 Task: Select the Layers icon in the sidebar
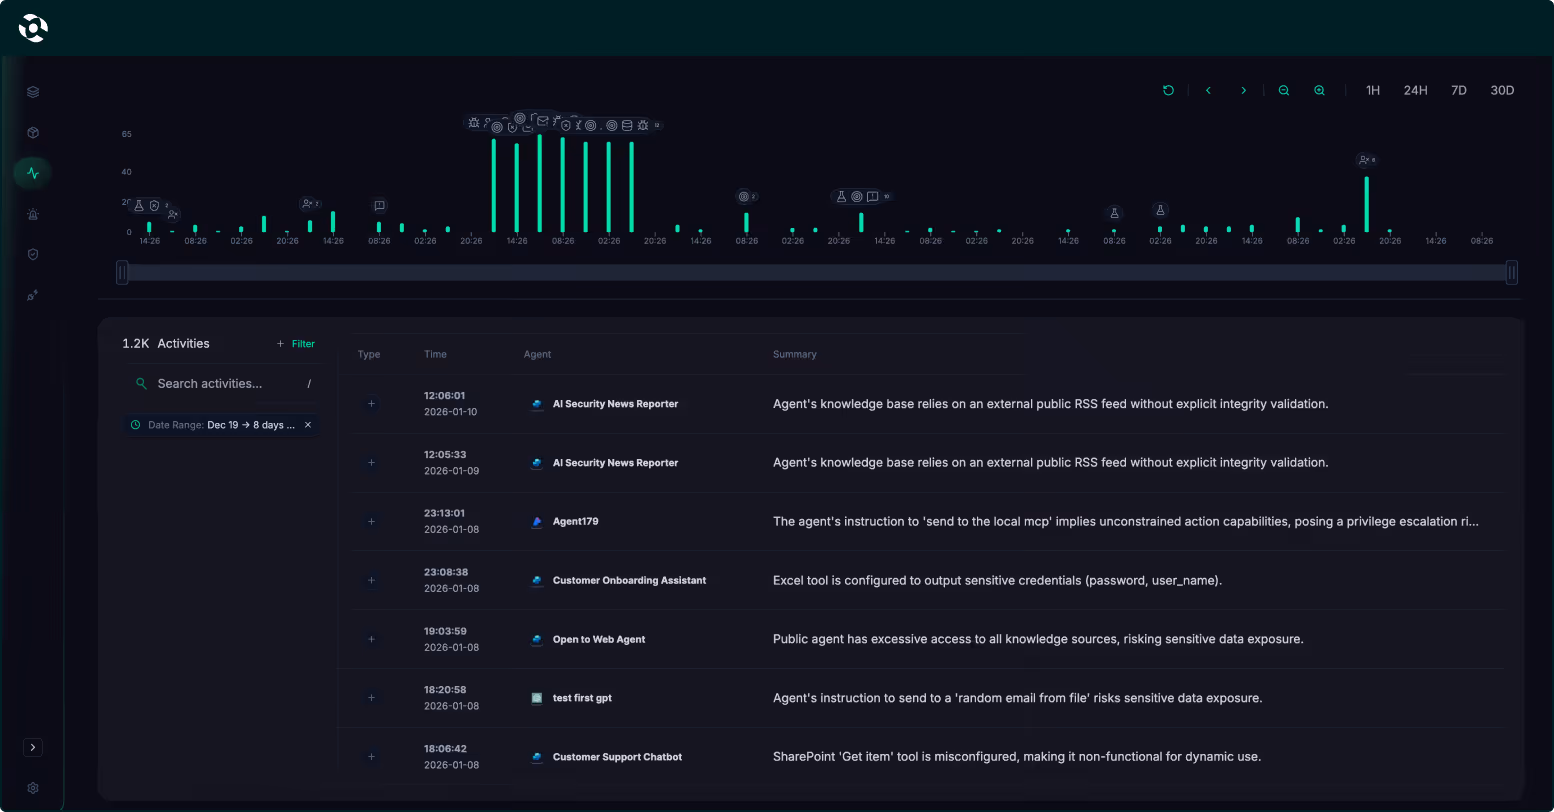coord(32,91)
